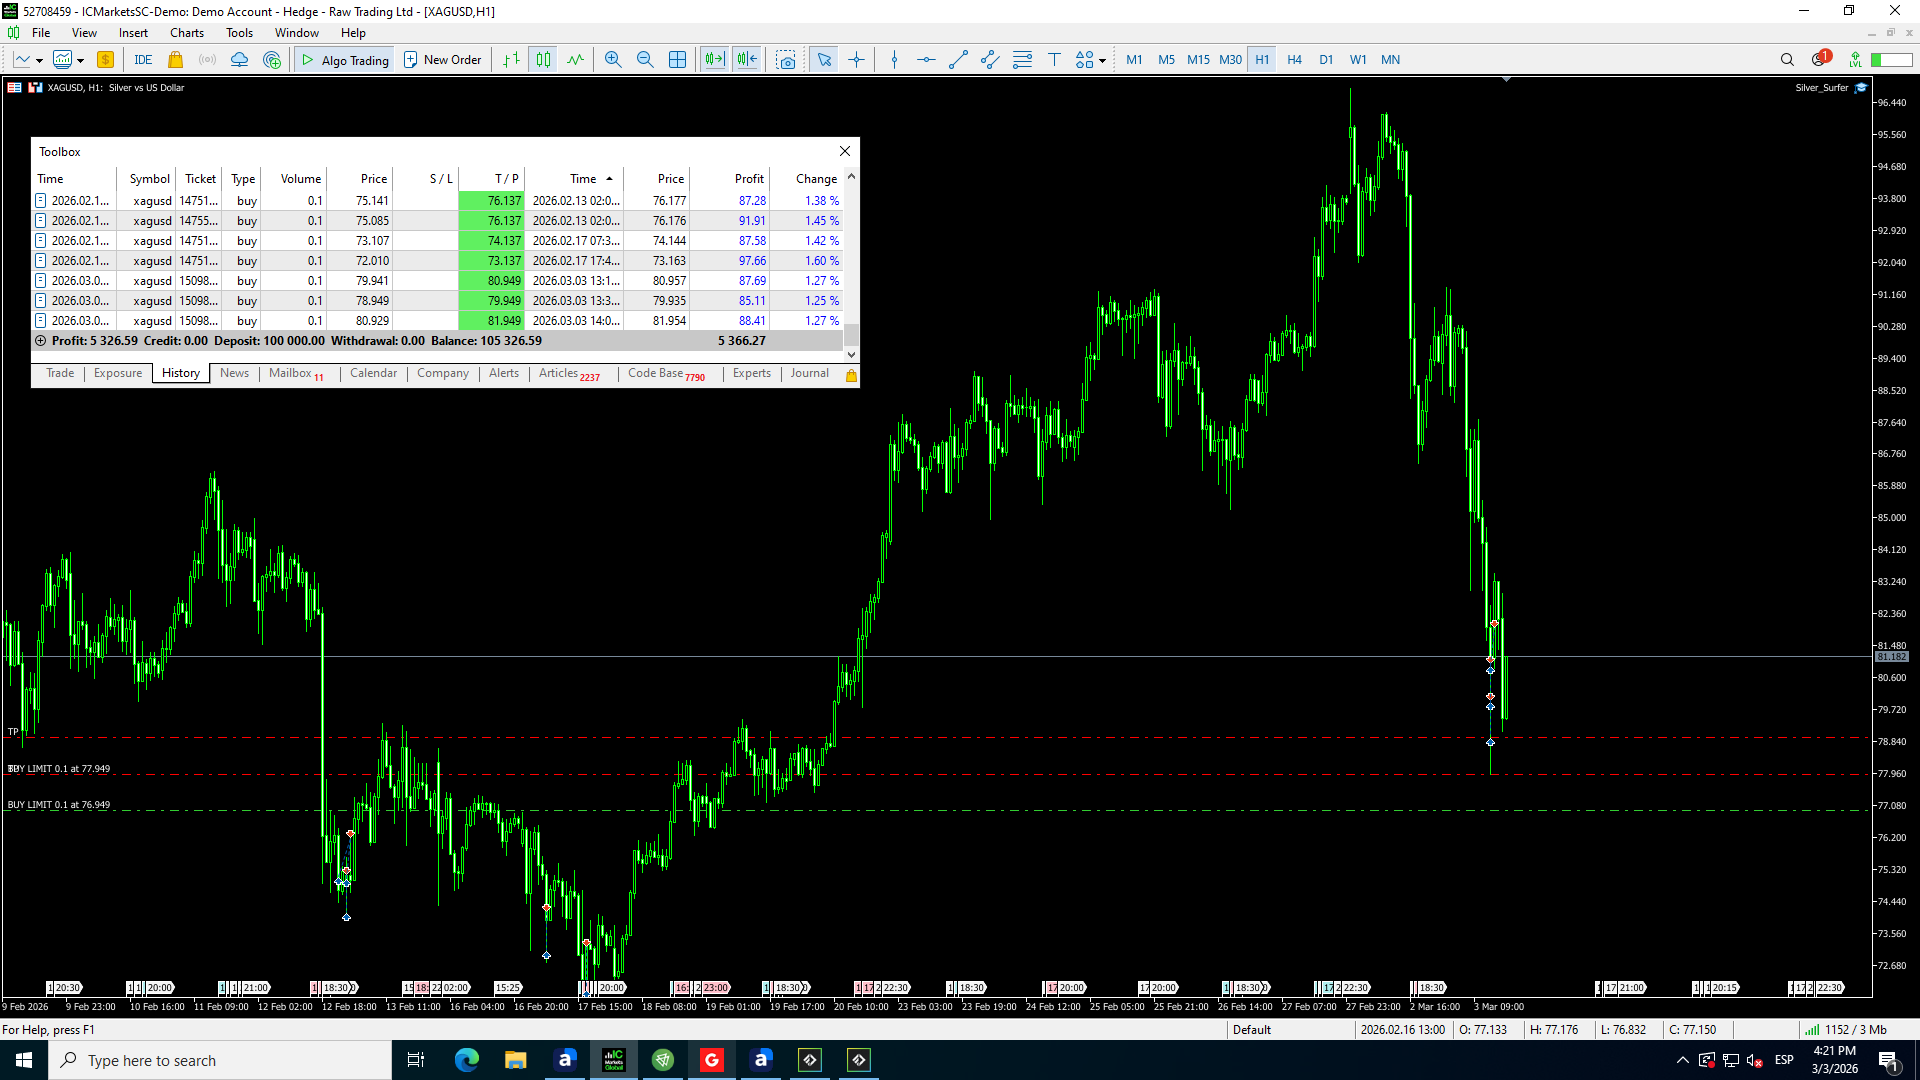Toggle chart shift button
1920x1080 pixels.
(x=747, y=60)
